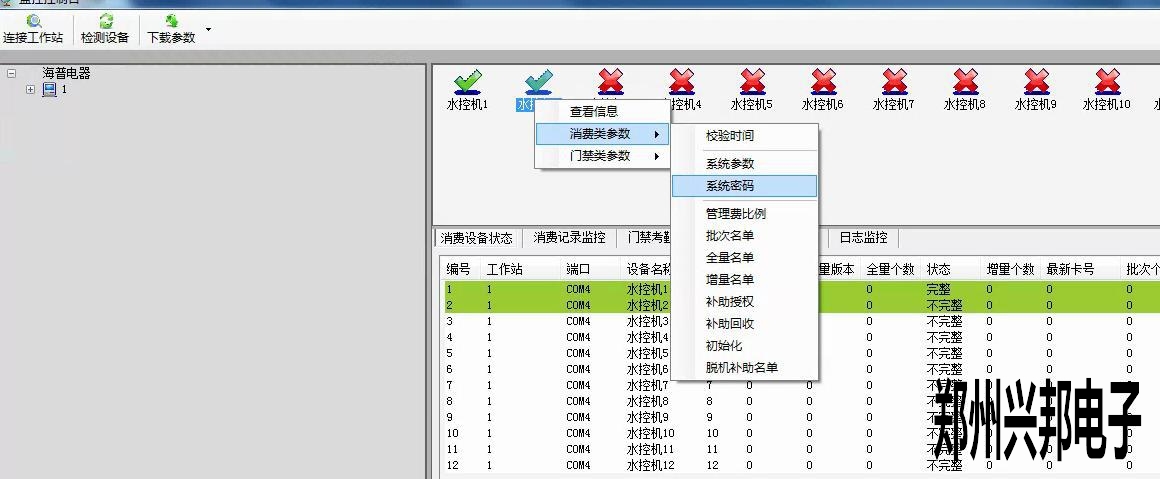Switch to the 消费记录监控 tab
Screen dimensions: 1160x479
569,238
